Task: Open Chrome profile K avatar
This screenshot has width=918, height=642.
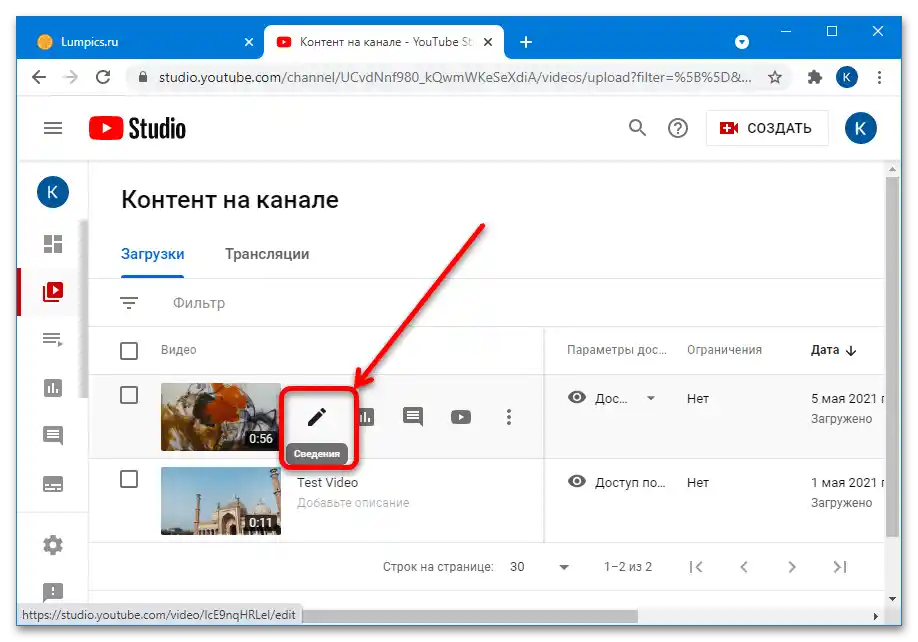Action: pyautogui.click(x=847, y=77)
